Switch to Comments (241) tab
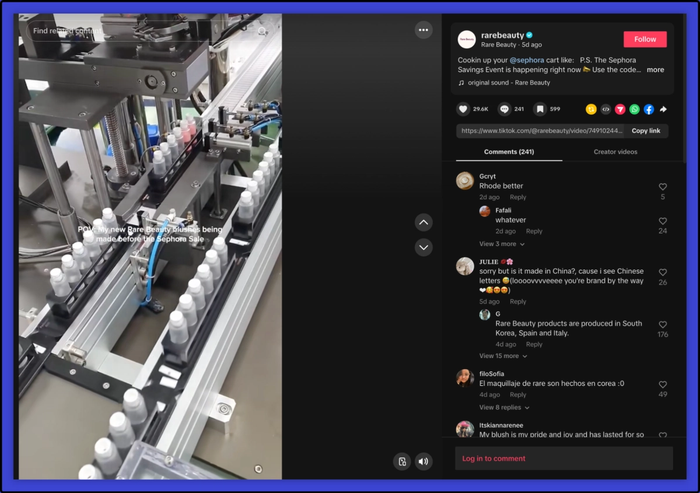The height and width of the screenshot is (493, 700). pyautogui.click(x=509, y=152)
